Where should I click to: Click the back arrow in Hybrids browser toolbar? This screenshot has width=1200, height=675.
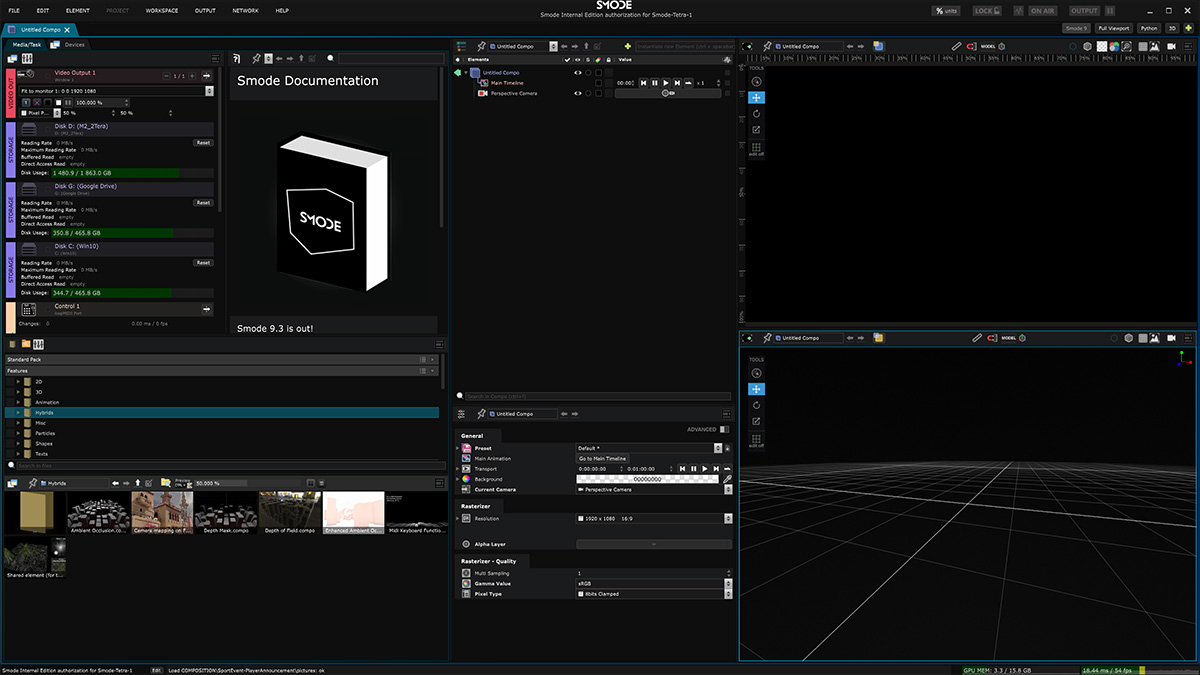tap(115, 483)
